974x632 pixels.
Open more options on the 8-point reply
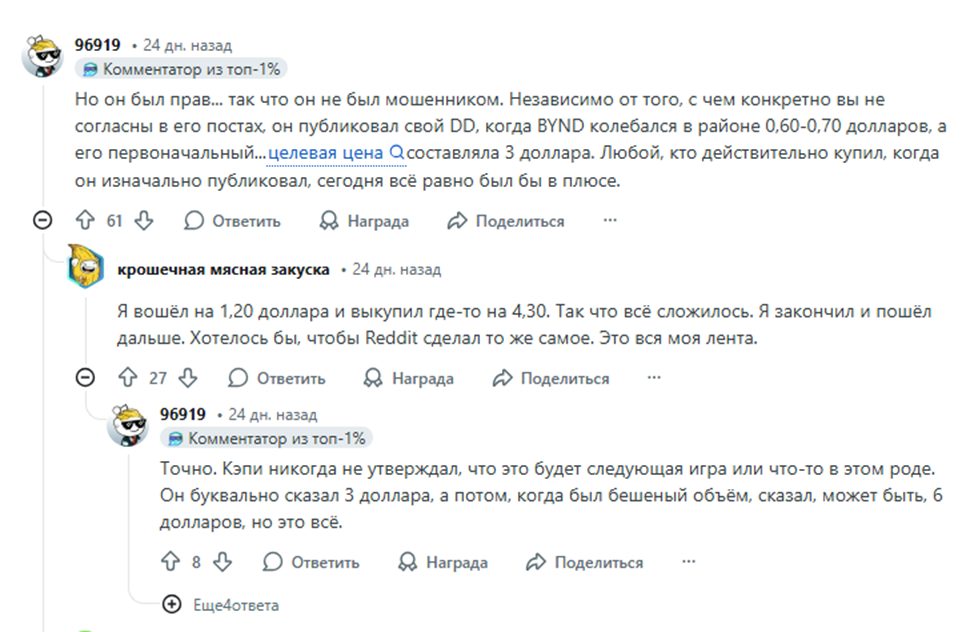pos(688,562)
